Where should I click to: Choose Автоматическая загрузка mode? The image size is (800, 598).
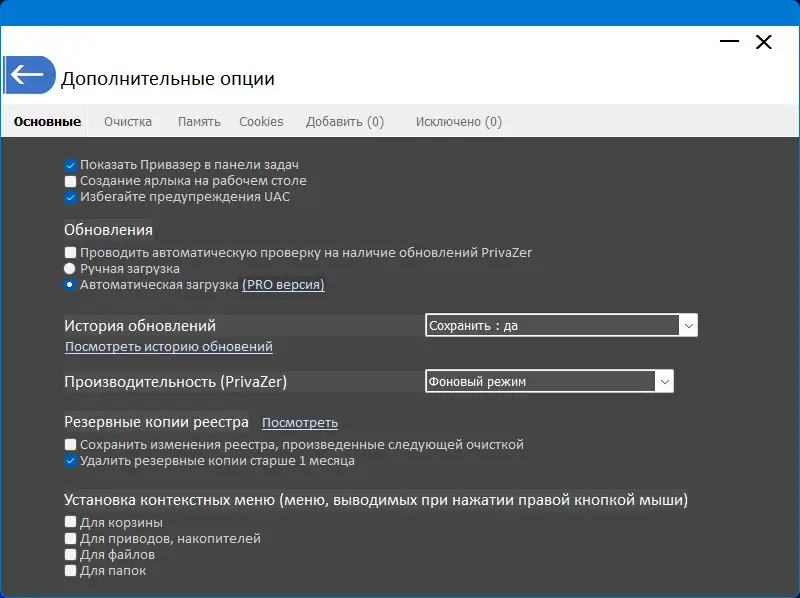click(x=69, y=284)
